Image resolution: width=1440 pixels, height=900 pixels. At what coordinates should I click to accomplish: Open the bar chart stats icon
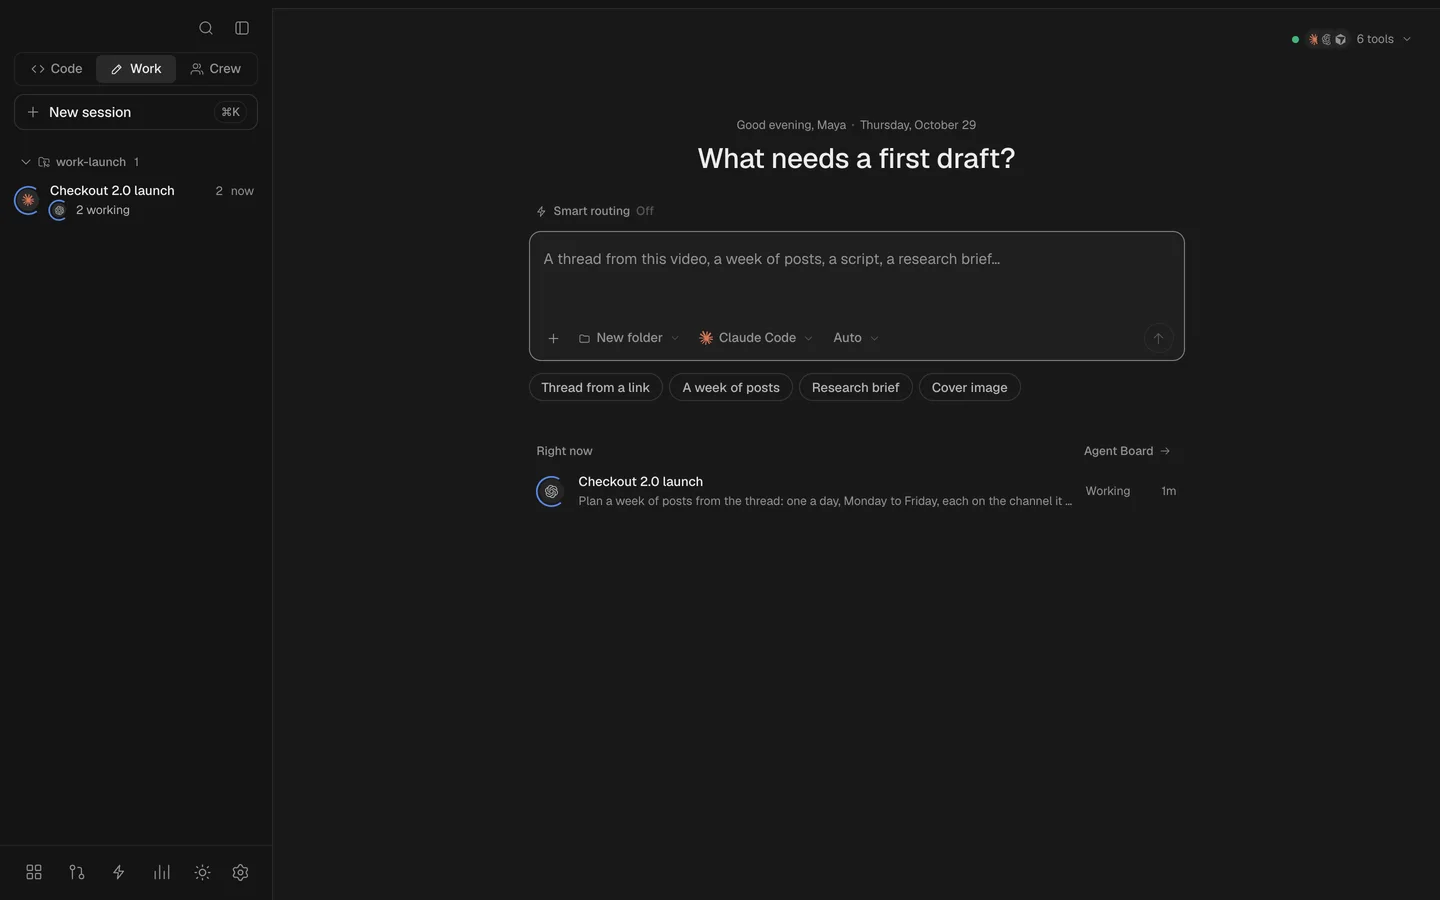pos(162,872)
